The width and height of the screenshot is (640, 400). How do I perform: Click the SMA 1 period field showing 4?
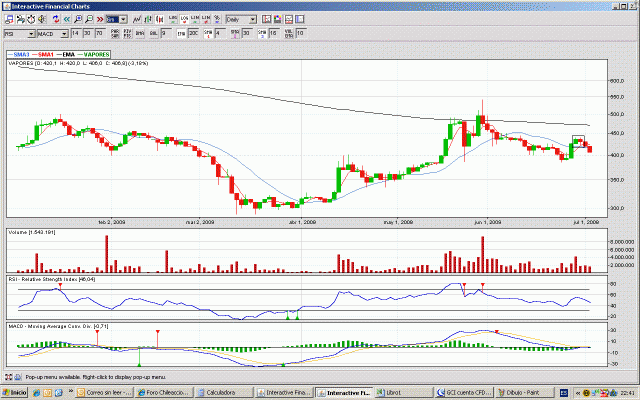[x=220, y=33]
